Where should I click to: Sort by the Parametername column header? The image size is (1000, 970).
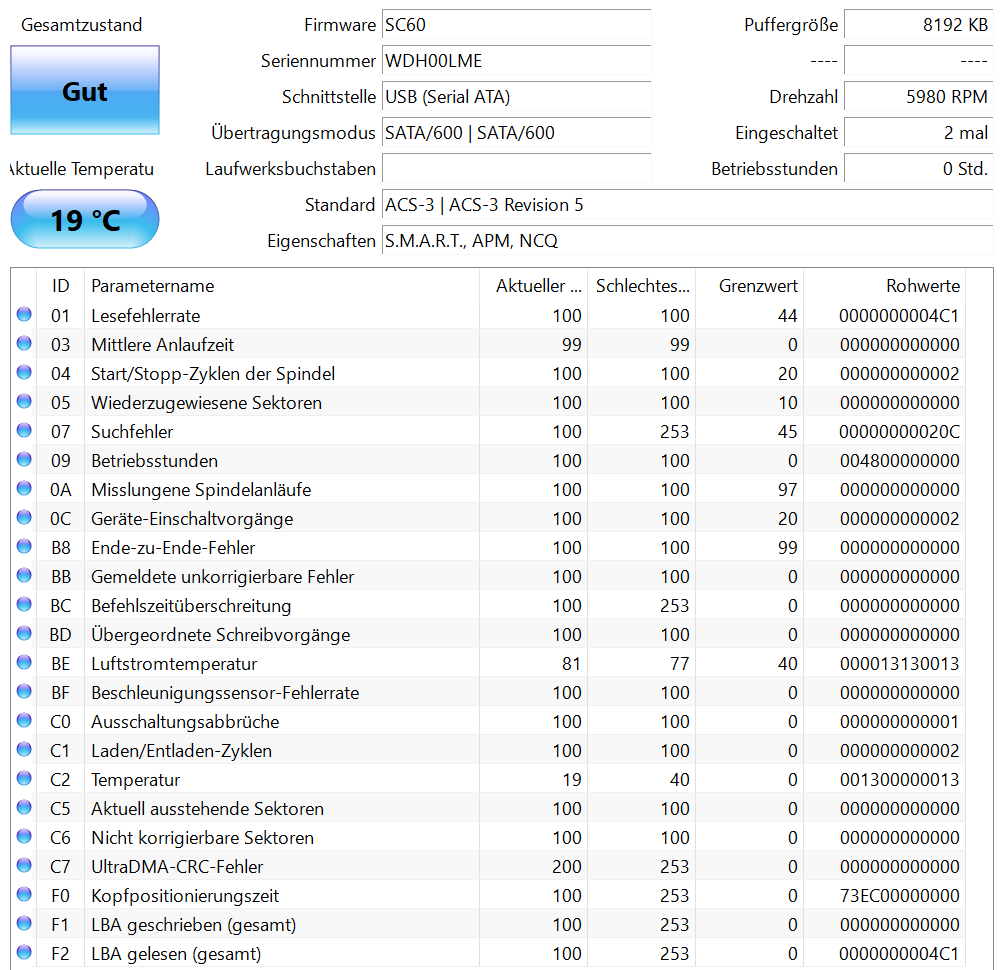click(x=281, y=286)
